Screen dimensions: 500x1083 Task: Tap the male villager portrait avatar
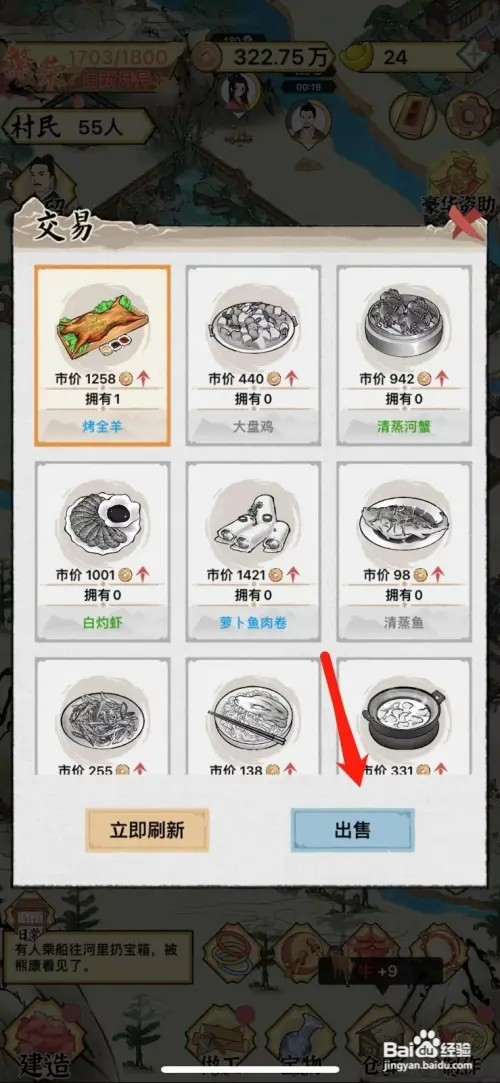click(x=308, y=124)
